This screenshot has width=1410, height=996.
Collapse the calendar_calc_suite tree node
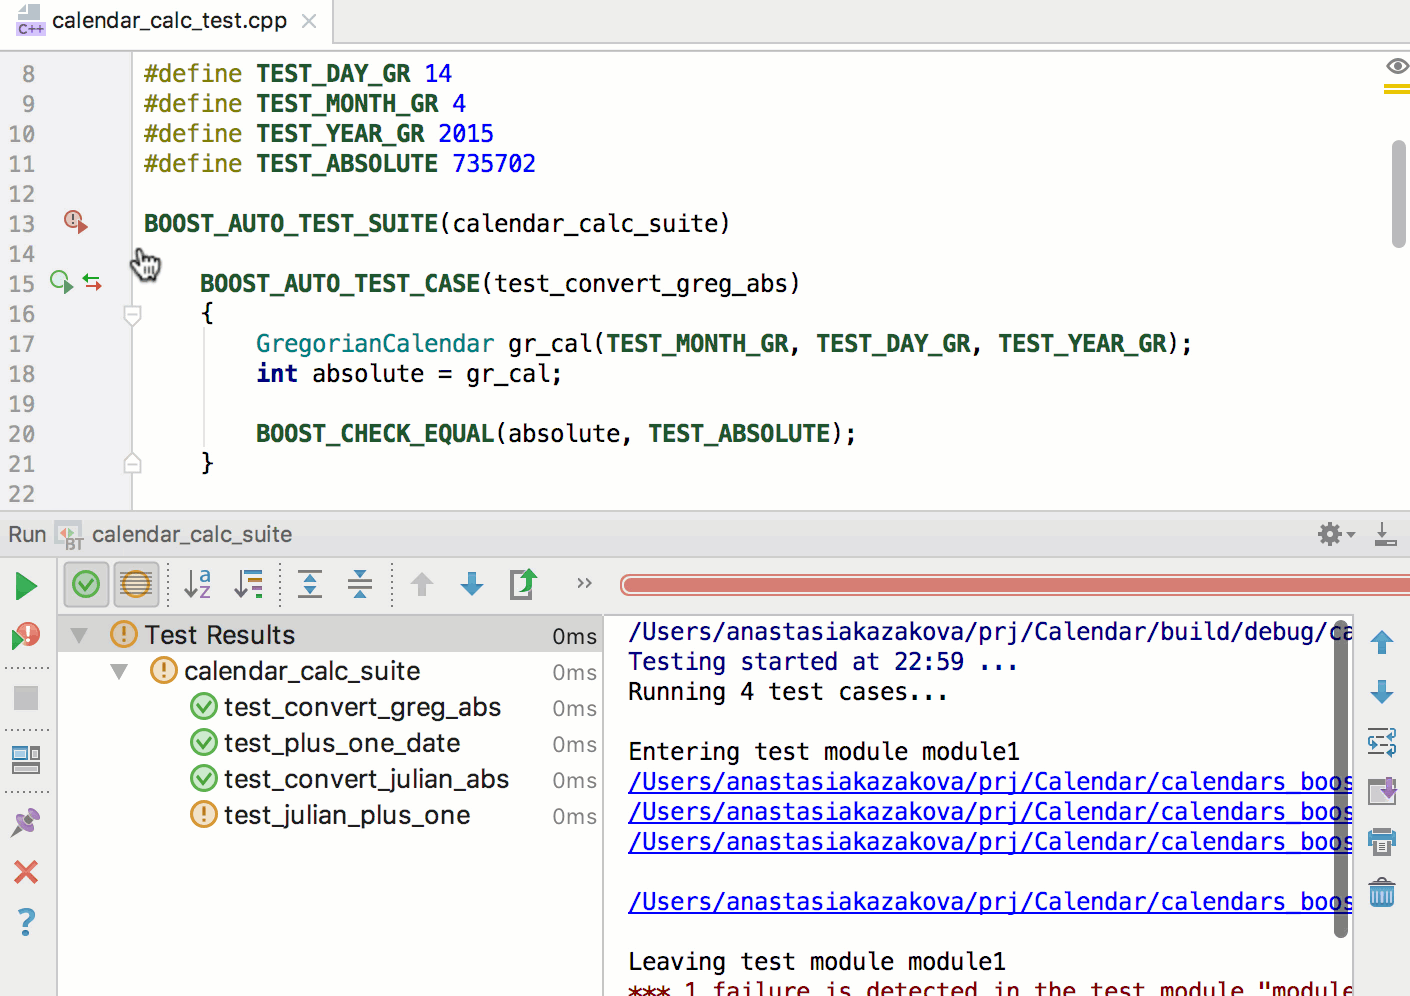[119, 671]
